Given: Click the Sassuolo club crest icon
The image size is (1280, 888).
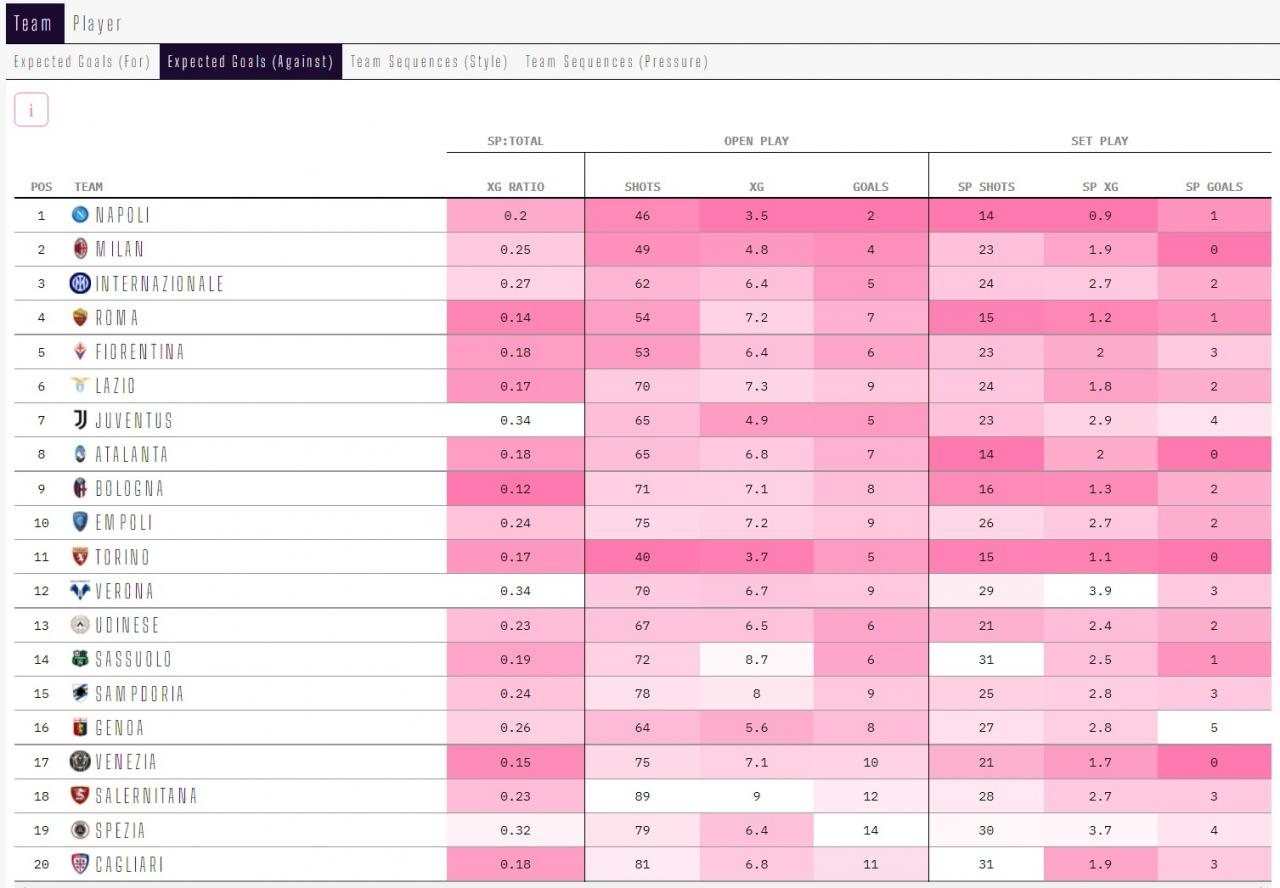Looking at the screenshot, I should (80, 658).
